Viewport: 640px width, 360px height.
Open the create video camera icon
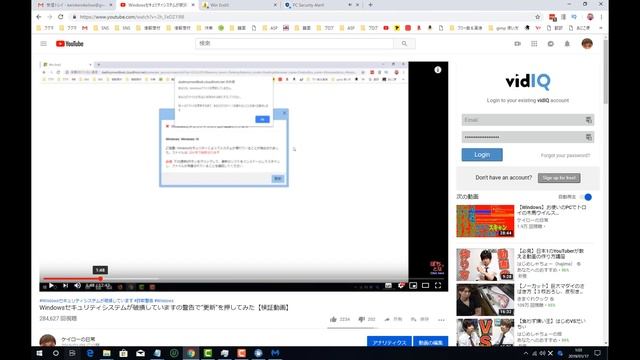518,44
